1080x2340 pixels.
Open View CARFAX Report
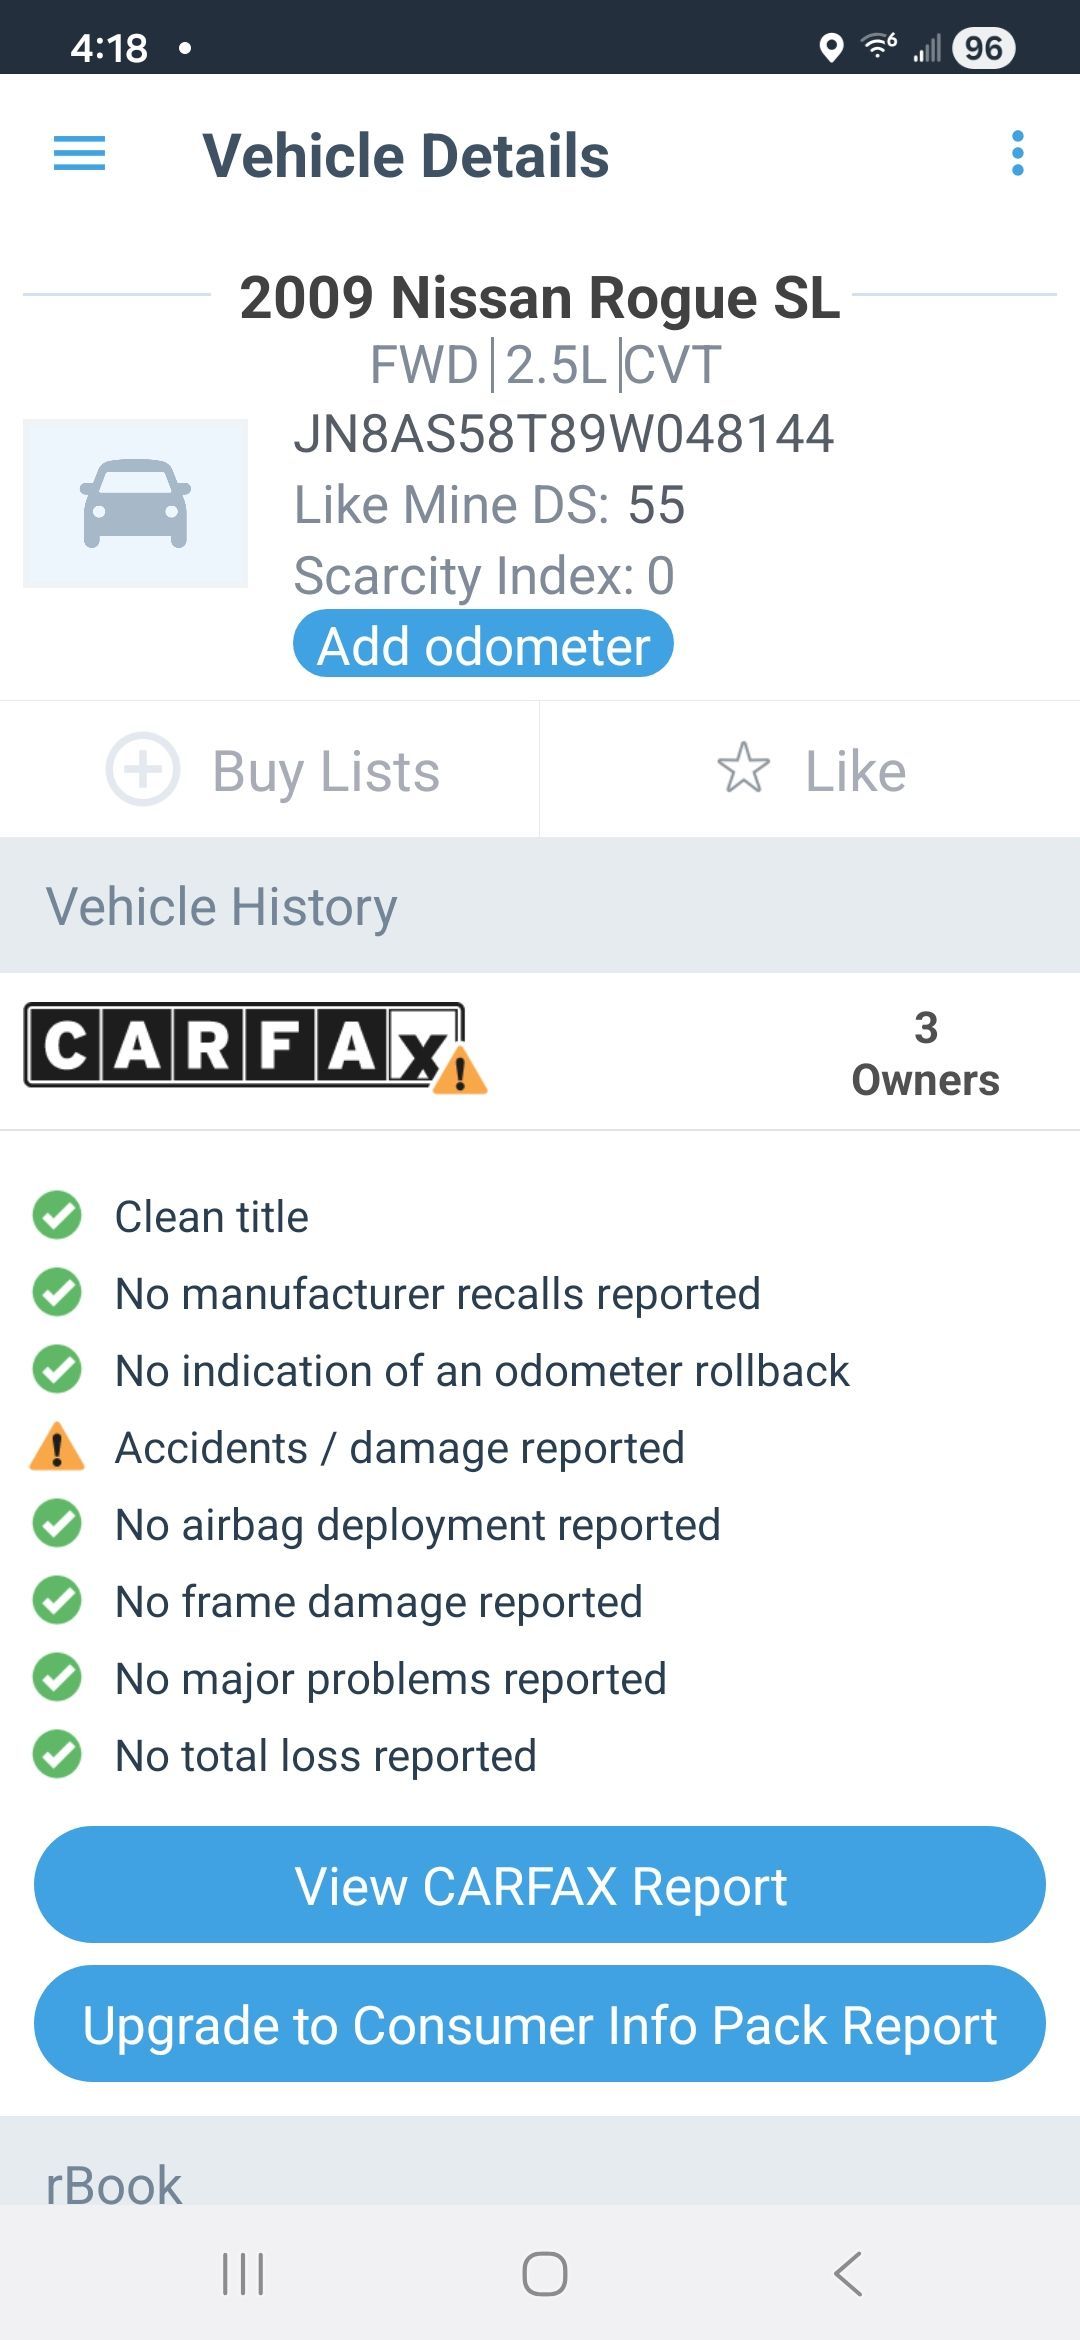click(x=540, y=1886)
